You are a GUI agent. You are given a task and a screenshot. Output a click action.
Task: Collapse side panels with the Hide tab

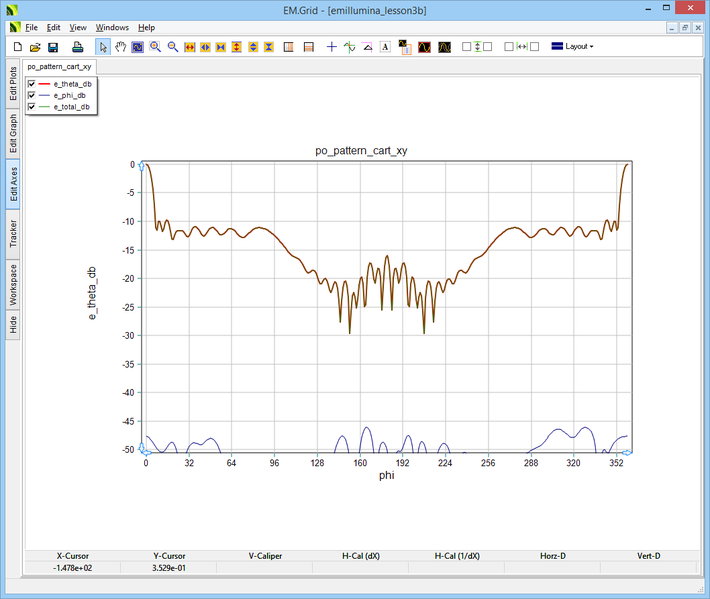tap(13, 324)
